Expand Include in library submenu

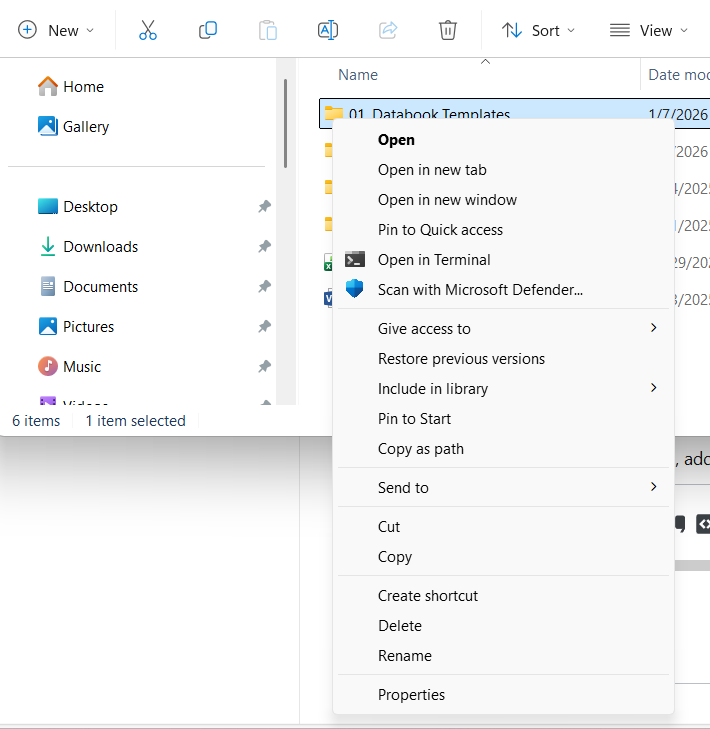[x=504, y=389]
